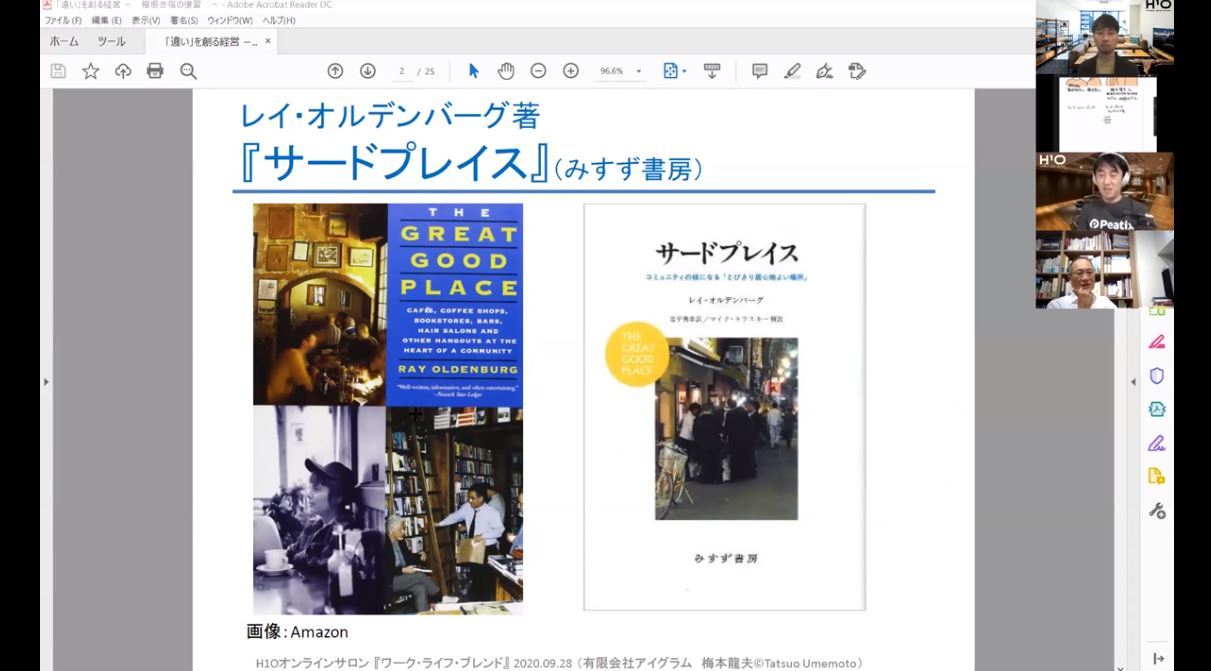Expand the right tools pane with bottom arrow
Viewport: 1211px width, 671px height.
tap(1158, 658)
